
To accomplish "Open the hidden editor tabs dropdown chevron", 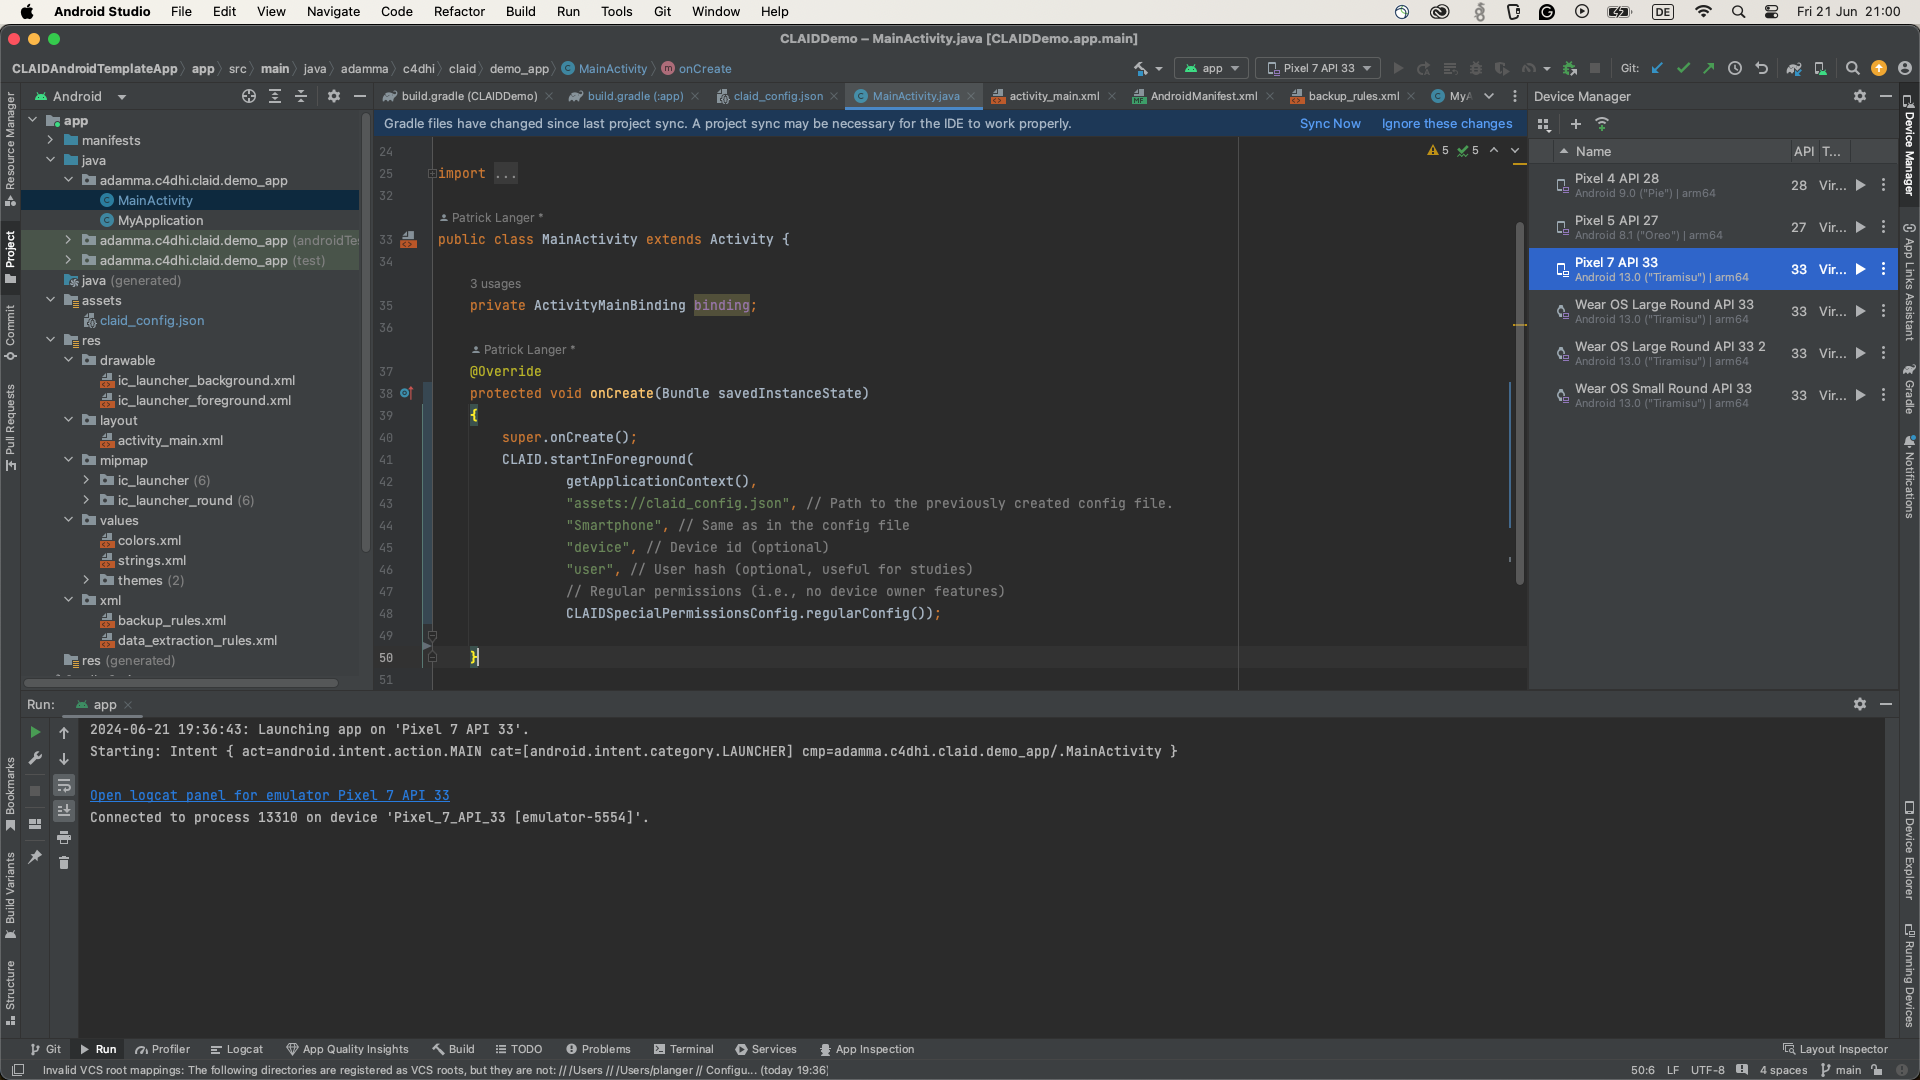I will 1489,97.
